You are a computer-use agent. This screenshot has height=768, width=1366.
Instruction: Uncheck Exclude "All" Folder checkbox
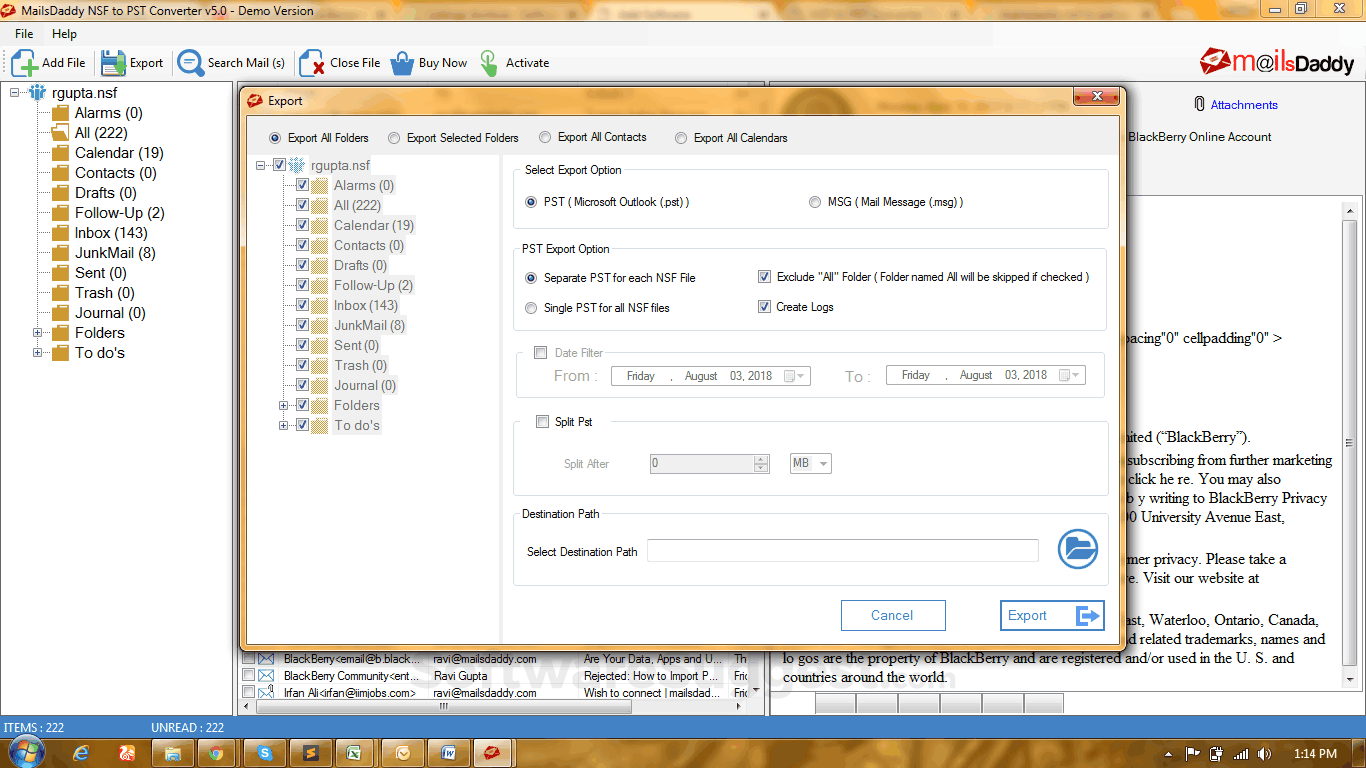[764, 277]
